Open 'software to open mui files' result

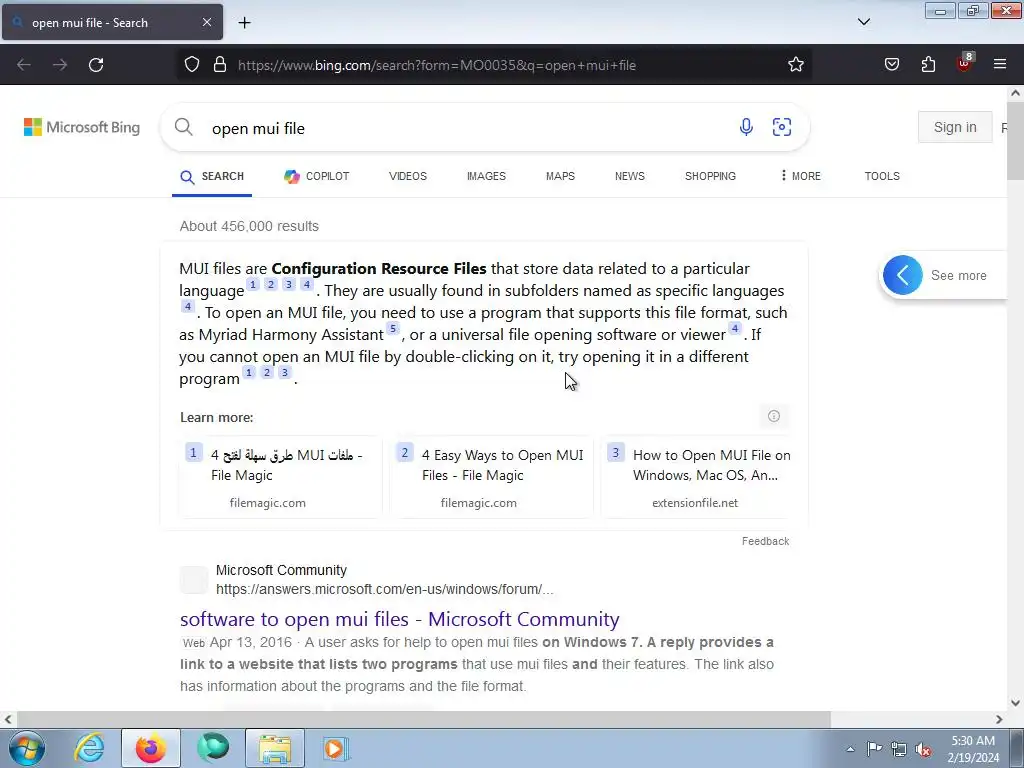(x=400, y=618)
